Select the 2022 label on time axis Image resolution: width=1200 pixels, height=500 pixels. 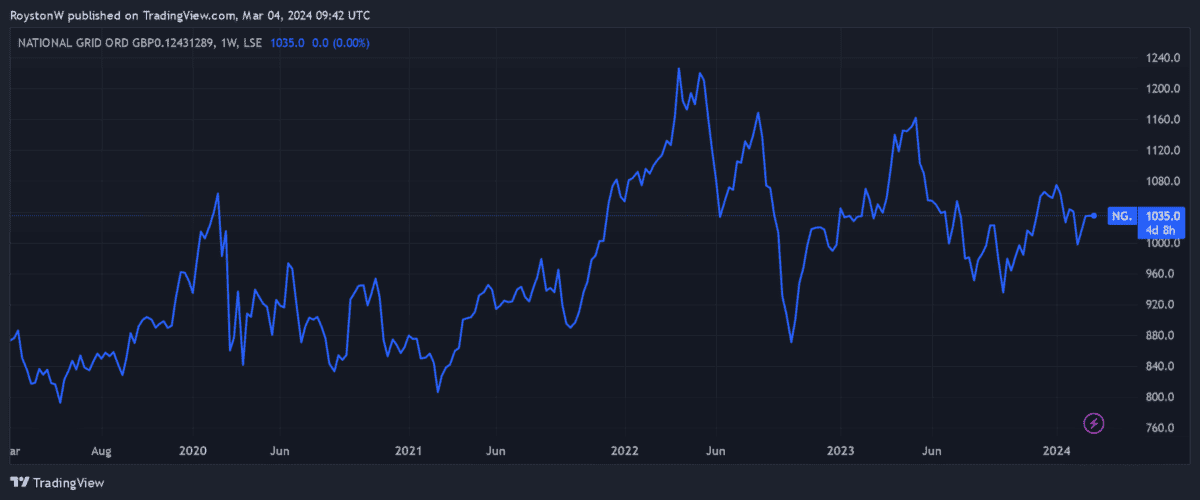625,452
